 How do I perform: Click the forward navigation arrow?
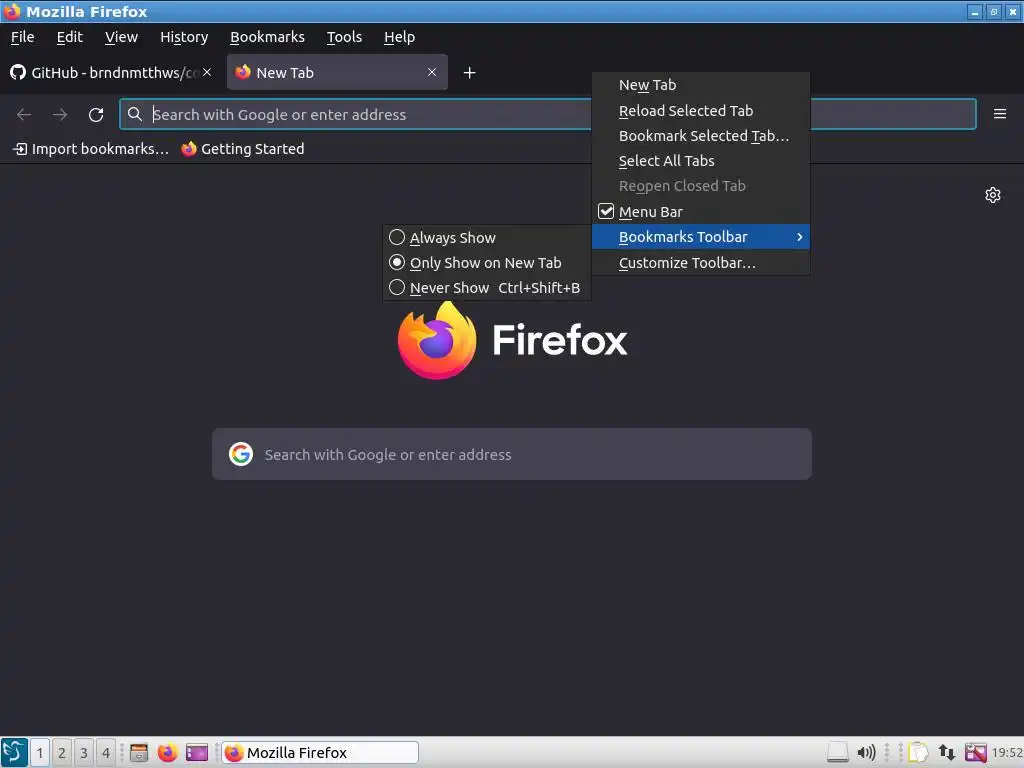tap(60, 115)
